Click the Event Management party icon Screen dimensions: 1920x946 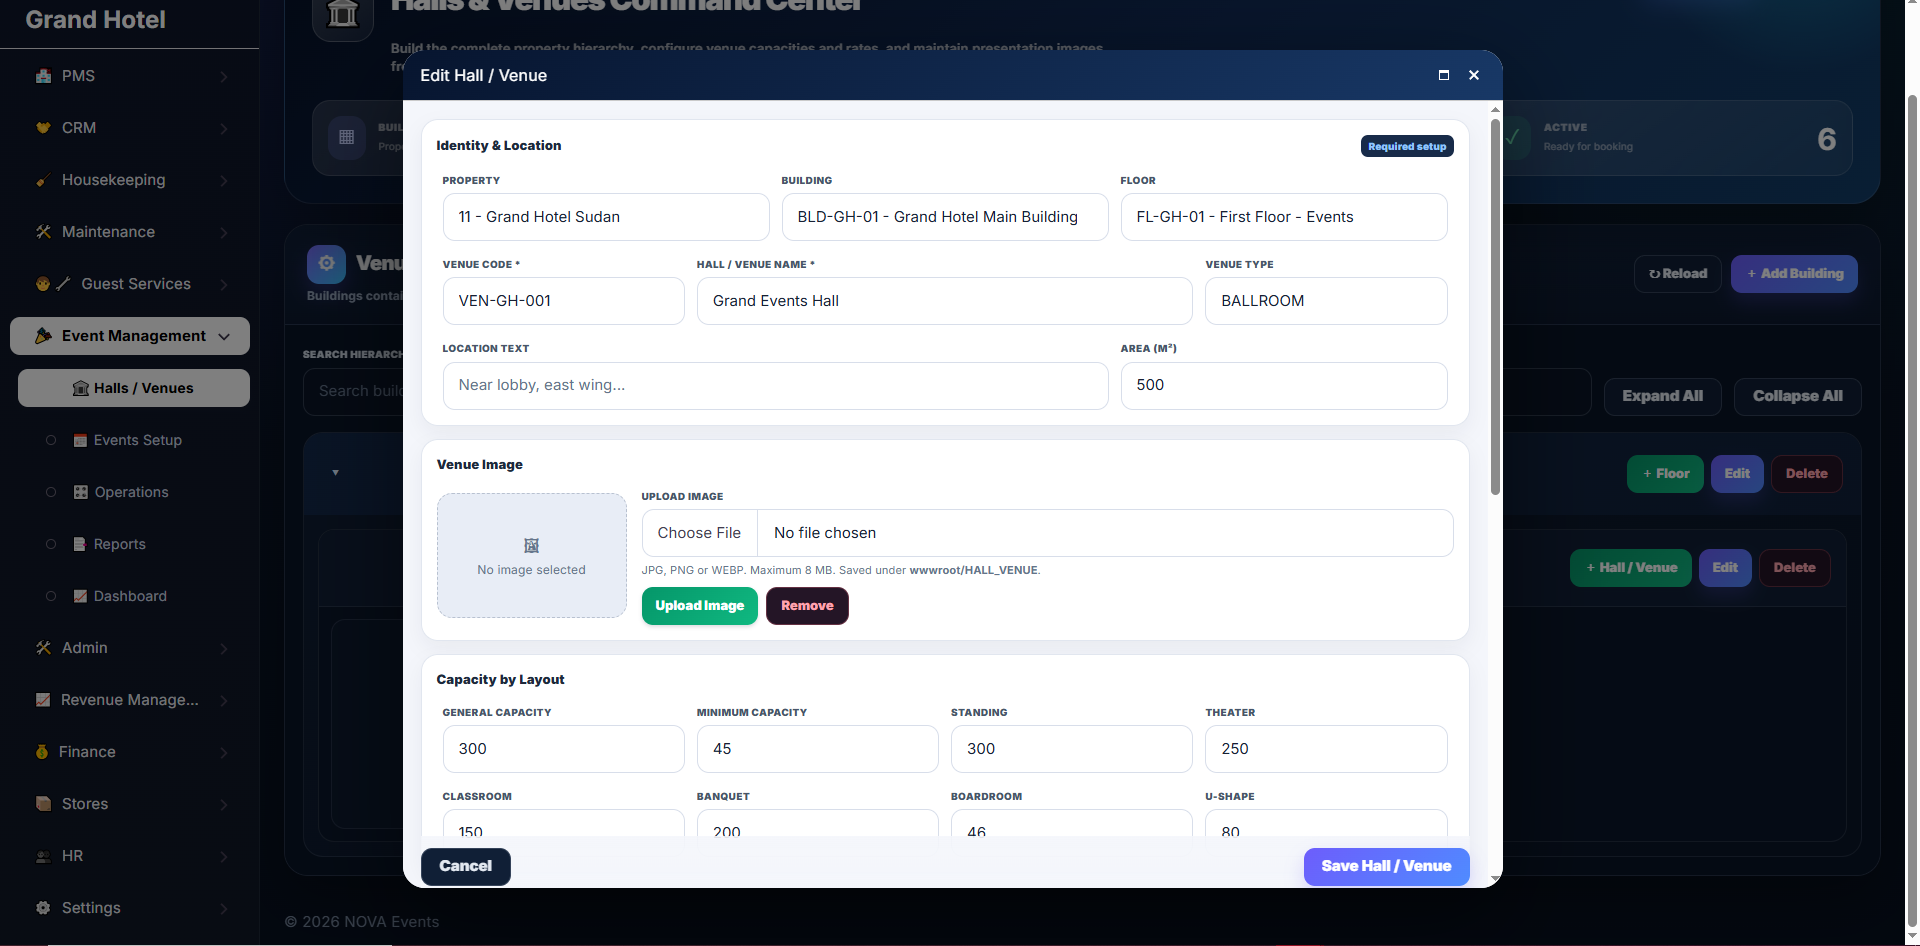pos(43,336)
